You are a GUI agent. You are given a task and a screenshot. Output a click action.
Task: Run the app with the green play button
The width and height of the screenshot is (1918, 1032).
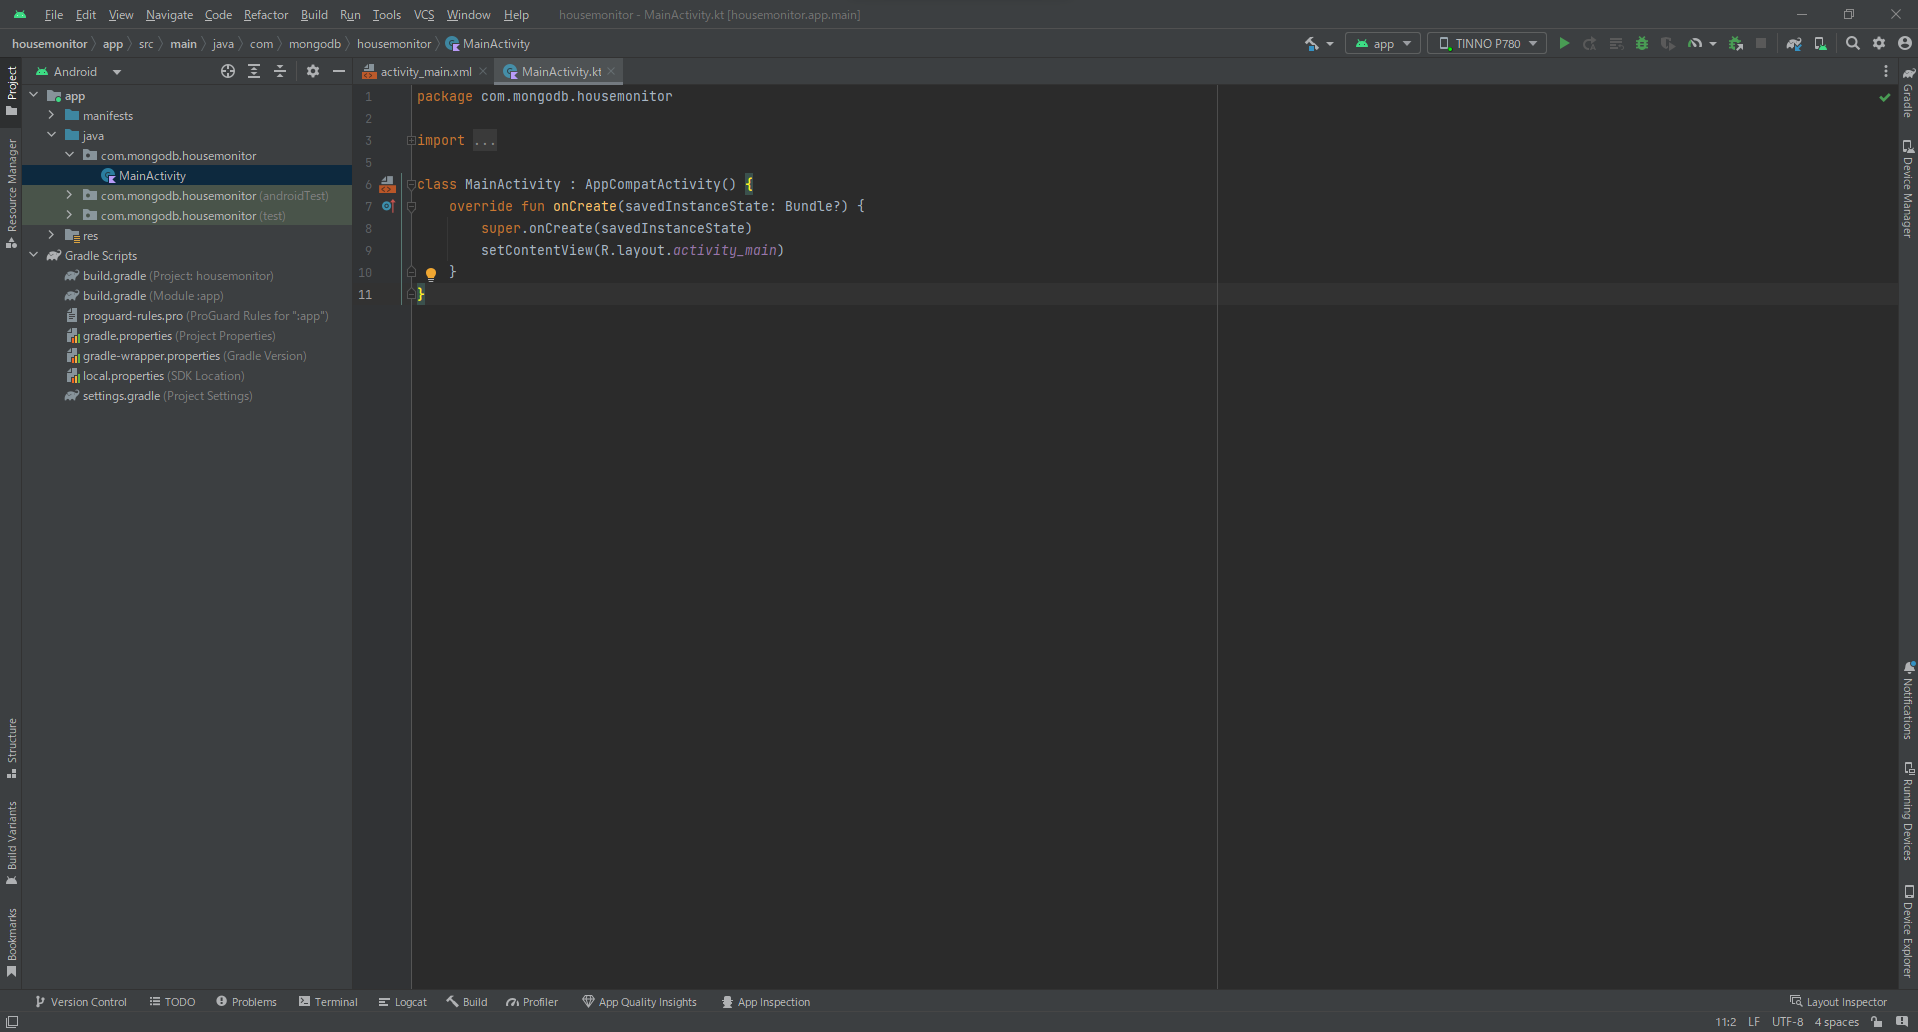[x=1564, y=44]
